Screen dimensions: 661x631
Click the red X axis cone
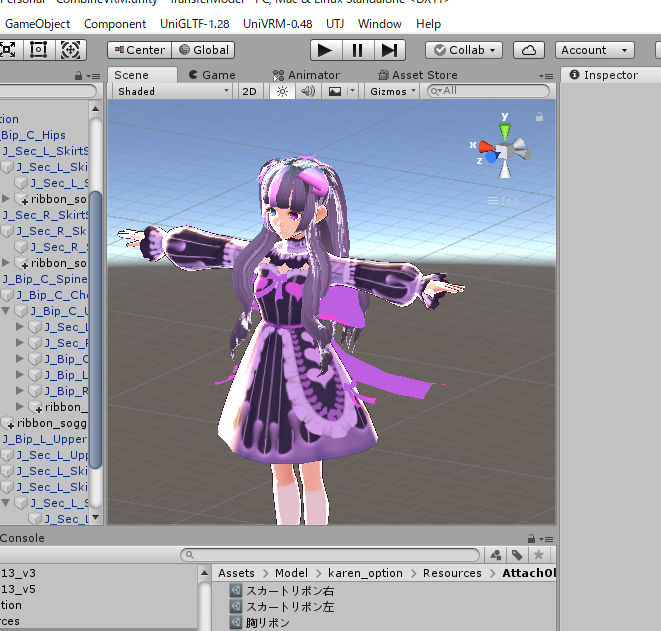point(487,147)
